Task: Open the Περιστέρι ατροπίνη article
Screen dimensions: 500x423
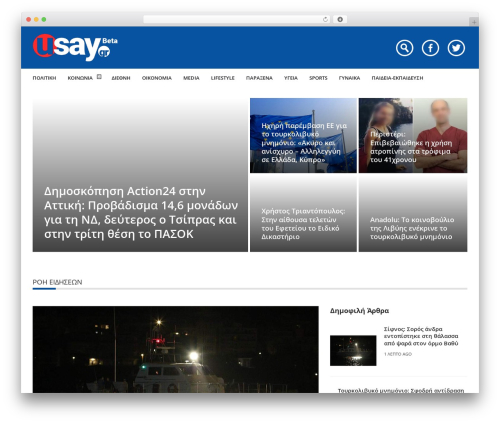Action: [x=413, y=135]
